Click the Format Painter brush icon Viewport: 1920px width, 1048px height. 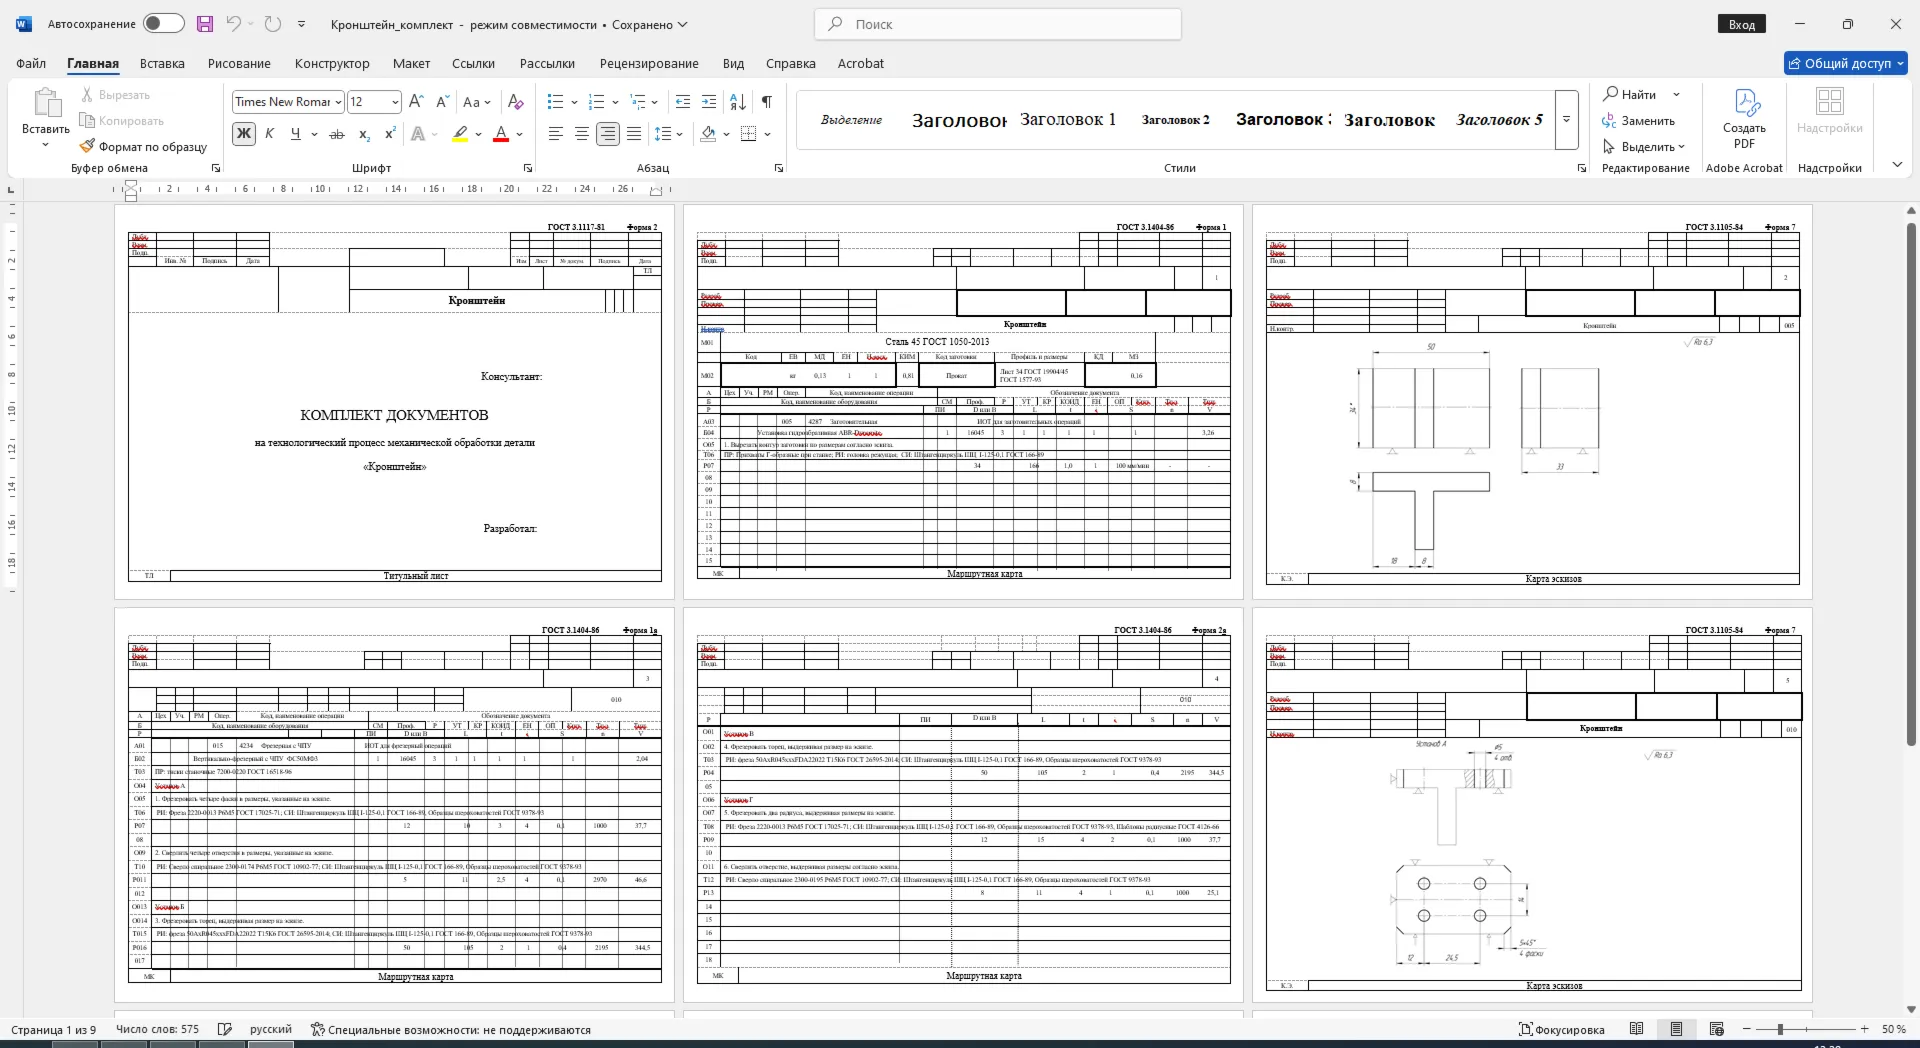[88, 146]
